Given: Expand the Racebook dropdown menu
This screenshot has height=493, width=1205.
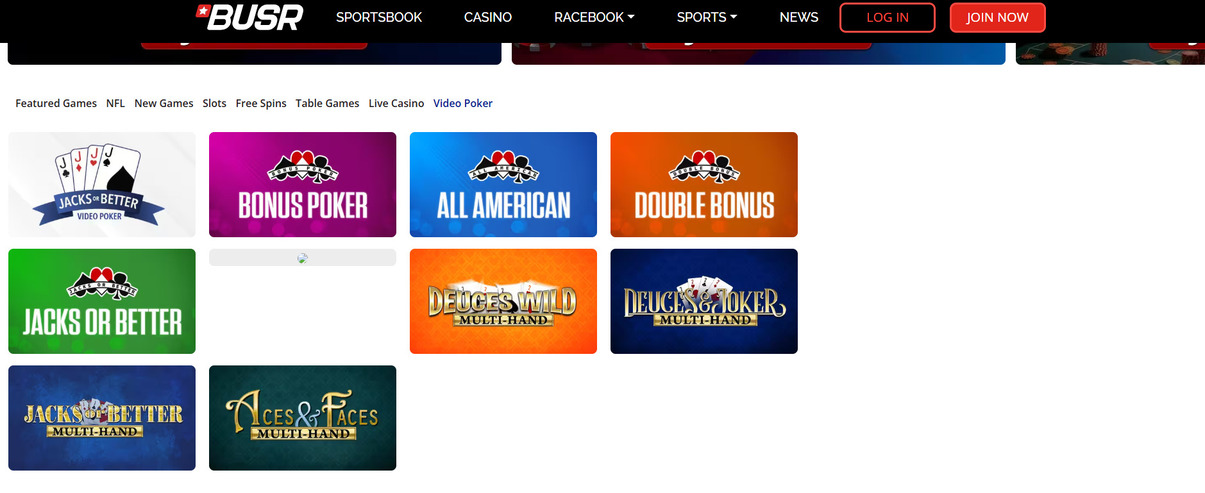Looking at the screenshot, I should tap(594, 17).
